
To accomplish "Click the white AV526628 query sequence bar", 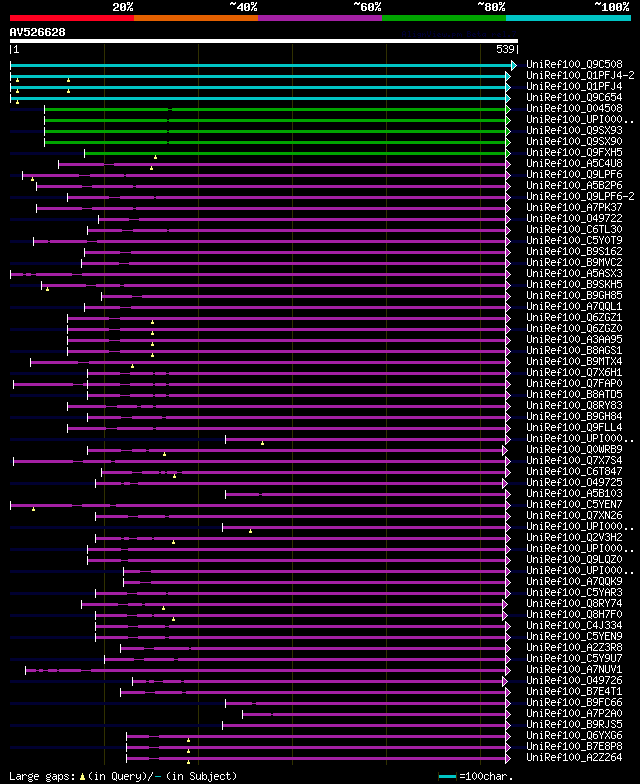I will coord(264,41).
